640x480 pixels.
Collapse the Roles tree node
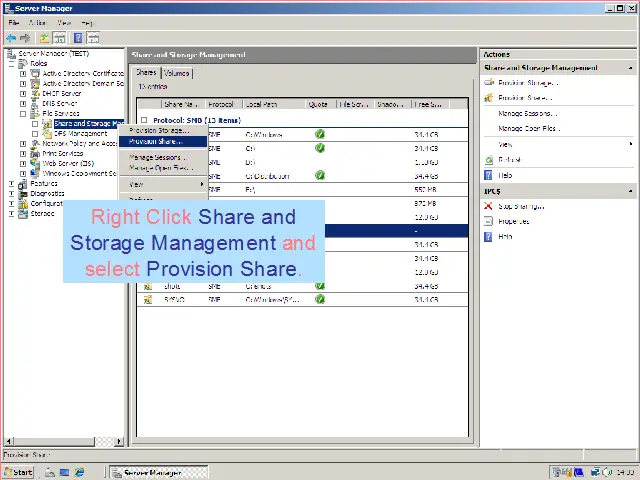(x=11, y=64)
